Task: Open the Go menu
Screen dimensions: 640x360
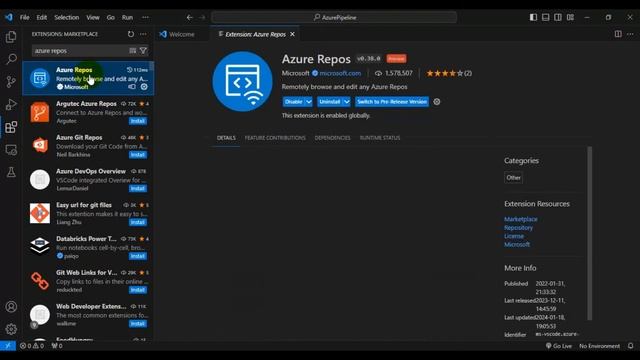Action: [x=111, y=18]
